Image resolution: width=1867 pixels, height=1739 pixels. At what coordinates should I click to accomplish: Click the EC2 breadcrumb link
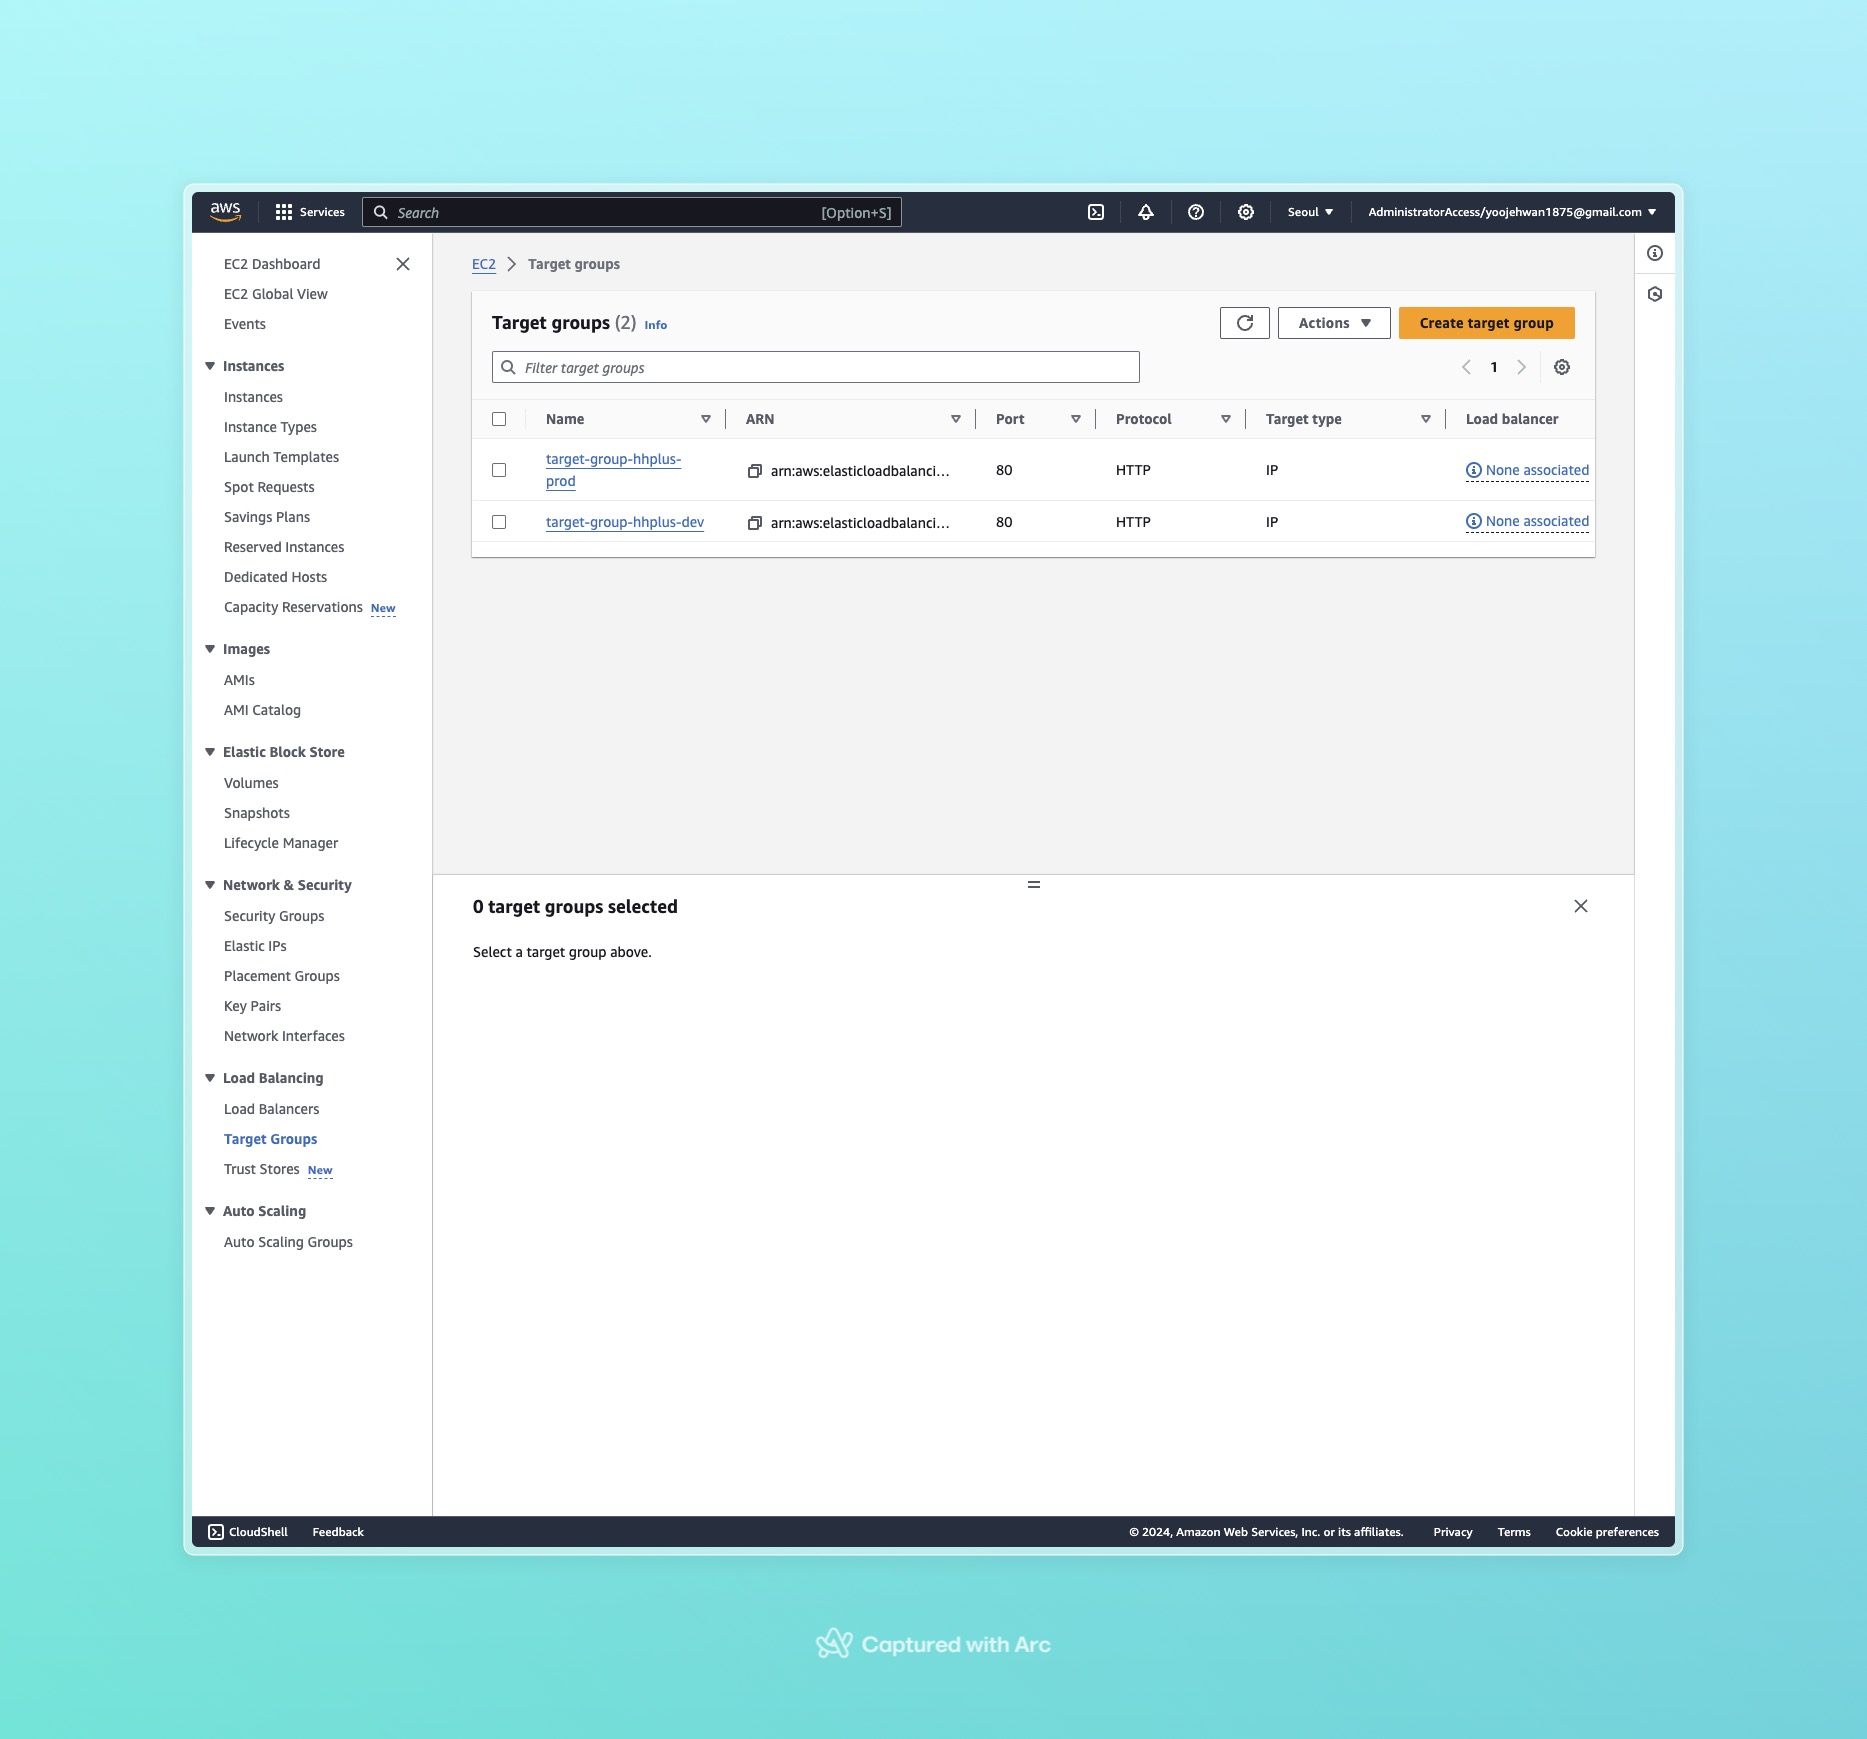tap(484, 264)
